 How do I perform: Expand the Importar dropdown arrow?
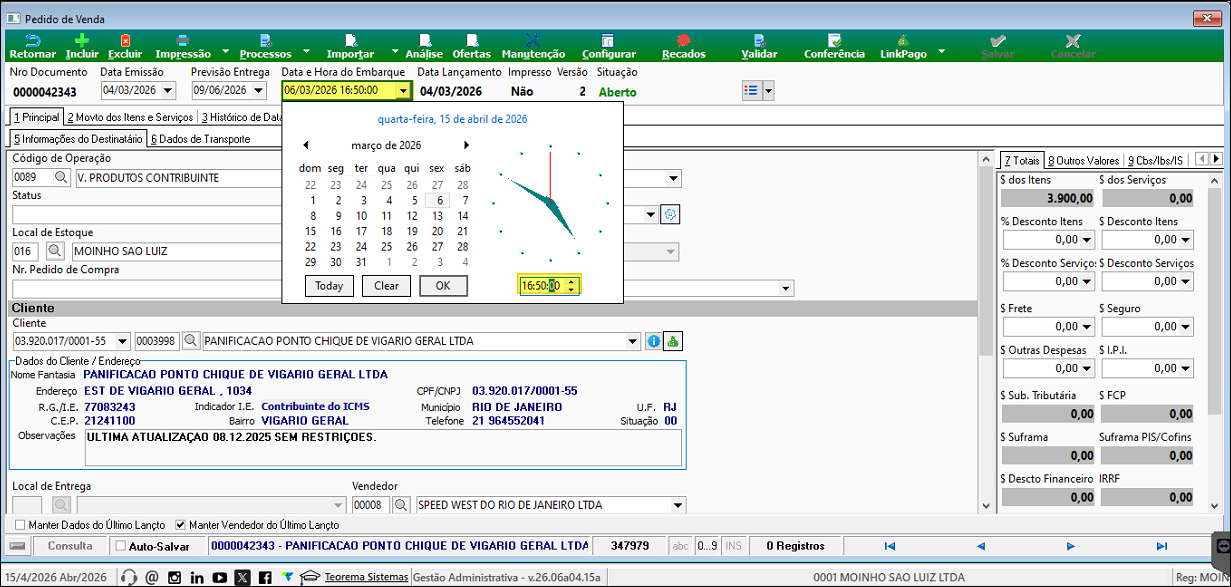(x=395, y=50)
